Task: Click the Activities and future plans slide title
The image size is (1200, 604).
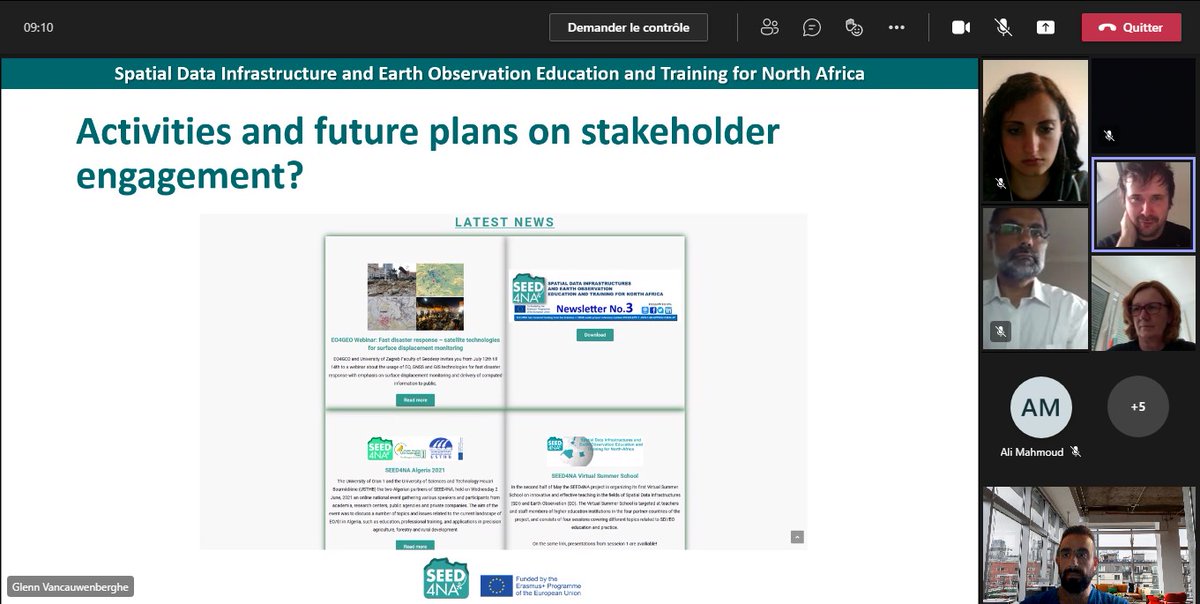Action: tap(427, 154)
